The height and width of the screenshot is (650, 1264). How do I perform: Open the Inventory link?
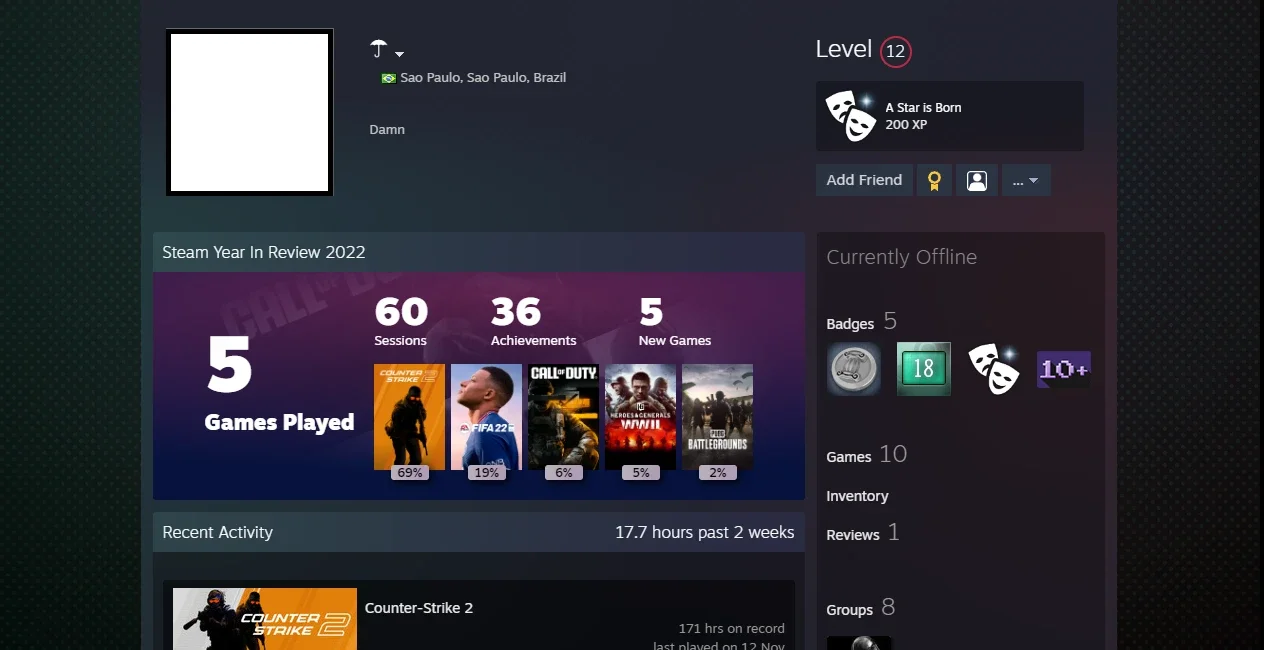point(857,496)
